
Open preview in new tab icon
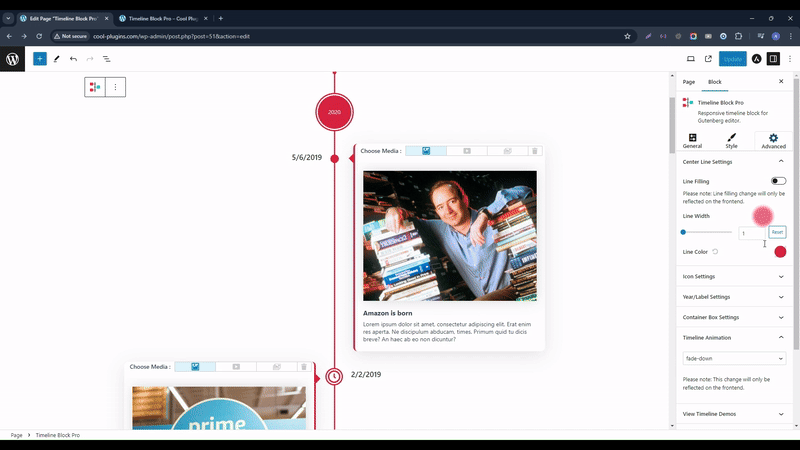pyautogui.click(x=708, y=59)
